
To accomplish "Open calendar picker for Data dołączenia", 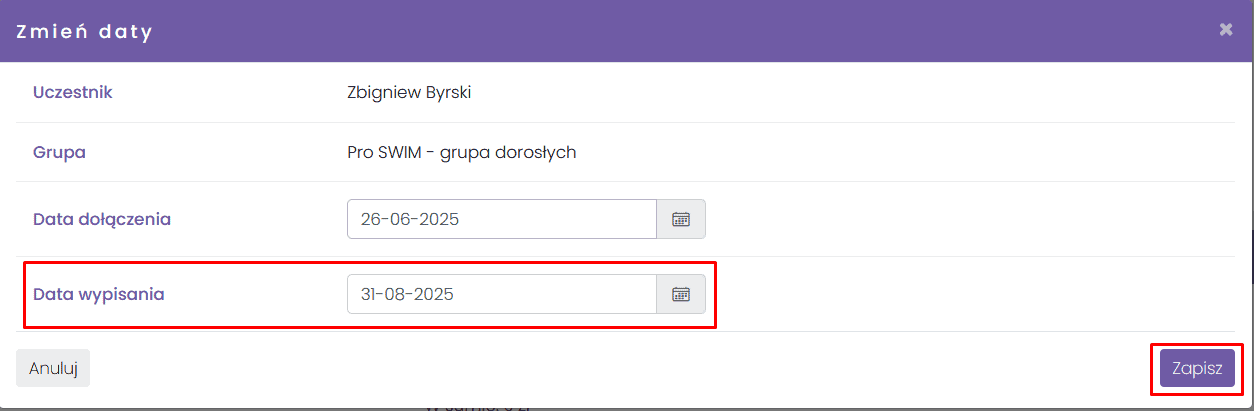I will click(681, 219).
